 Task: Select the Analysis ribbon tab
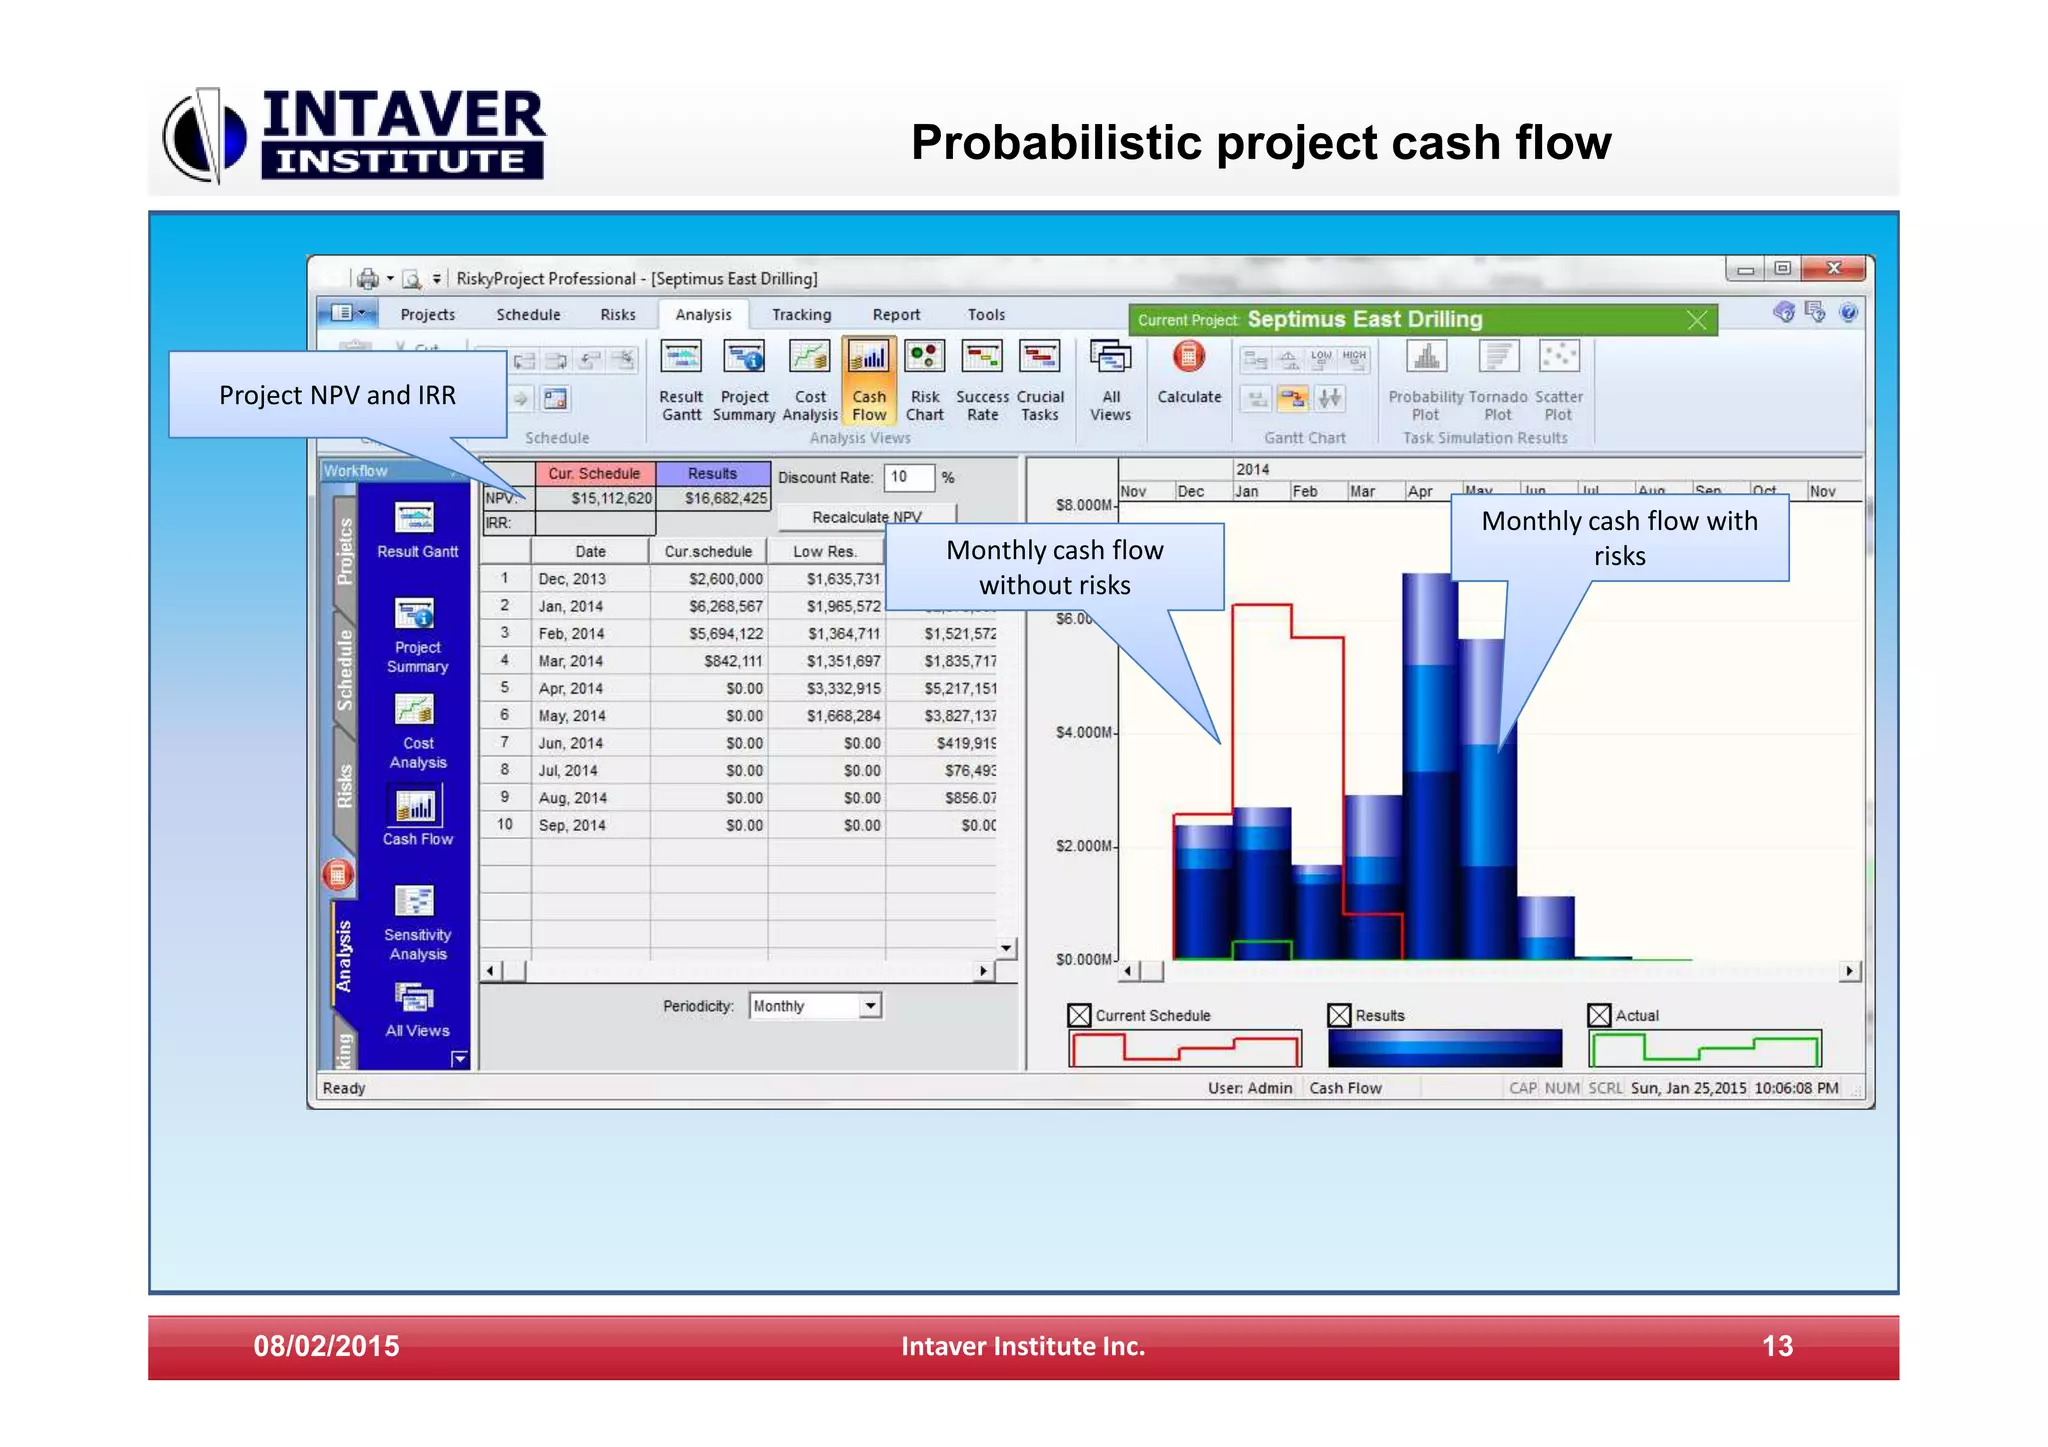[703, 314]
